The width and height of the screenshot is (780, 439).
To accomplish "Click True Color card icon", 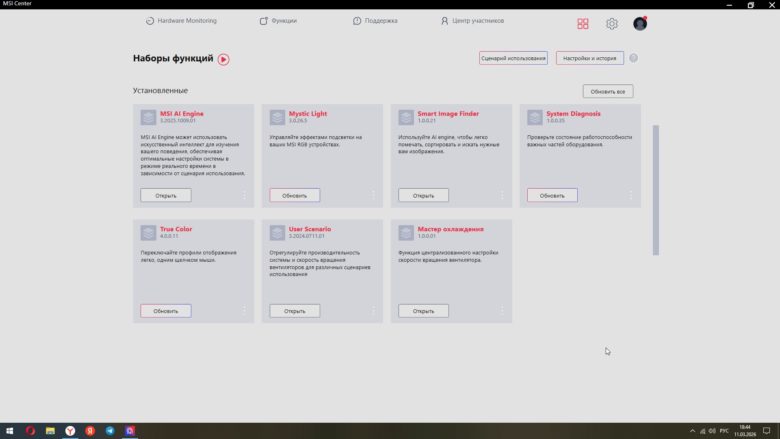I will pos(148,233).
